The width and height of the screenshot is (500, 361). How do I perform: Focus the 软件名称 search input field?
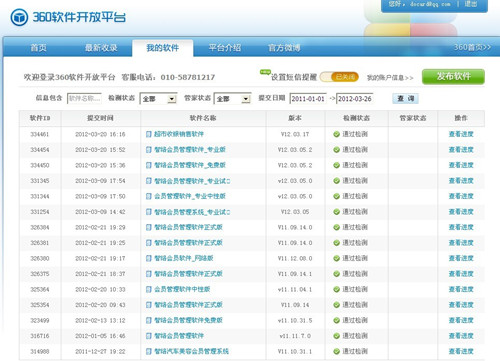click(x=84, y=99)
